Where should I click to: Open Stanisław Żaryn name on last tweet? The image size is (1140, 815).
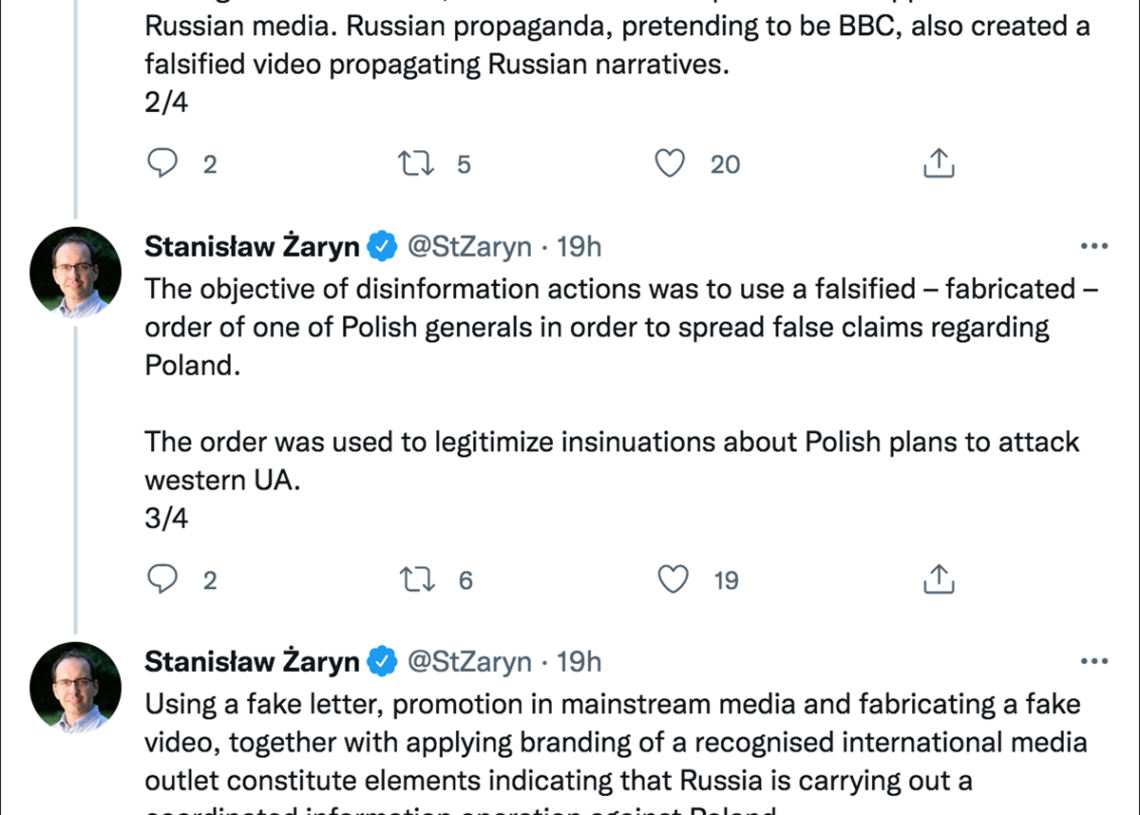point(252,662)
